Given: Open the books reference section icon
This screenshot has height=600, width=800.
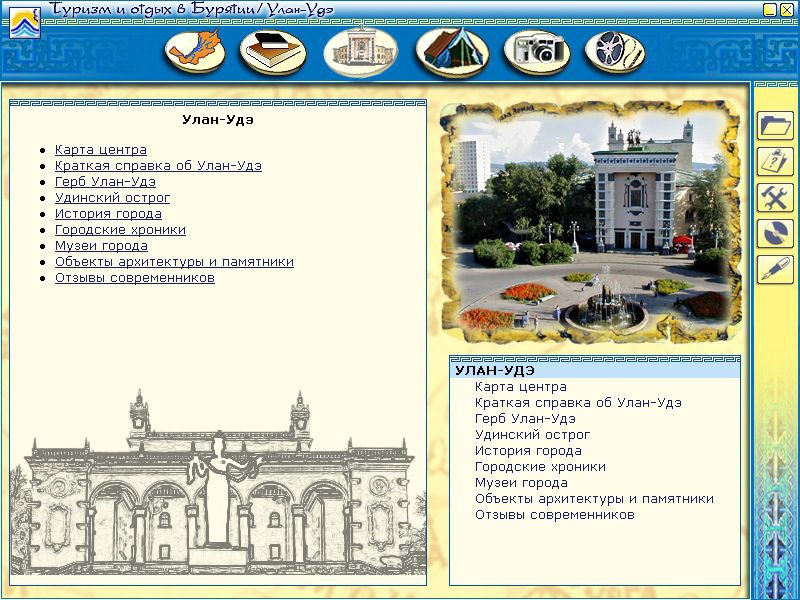Looking at the screenshot, I should coord(273,52).
